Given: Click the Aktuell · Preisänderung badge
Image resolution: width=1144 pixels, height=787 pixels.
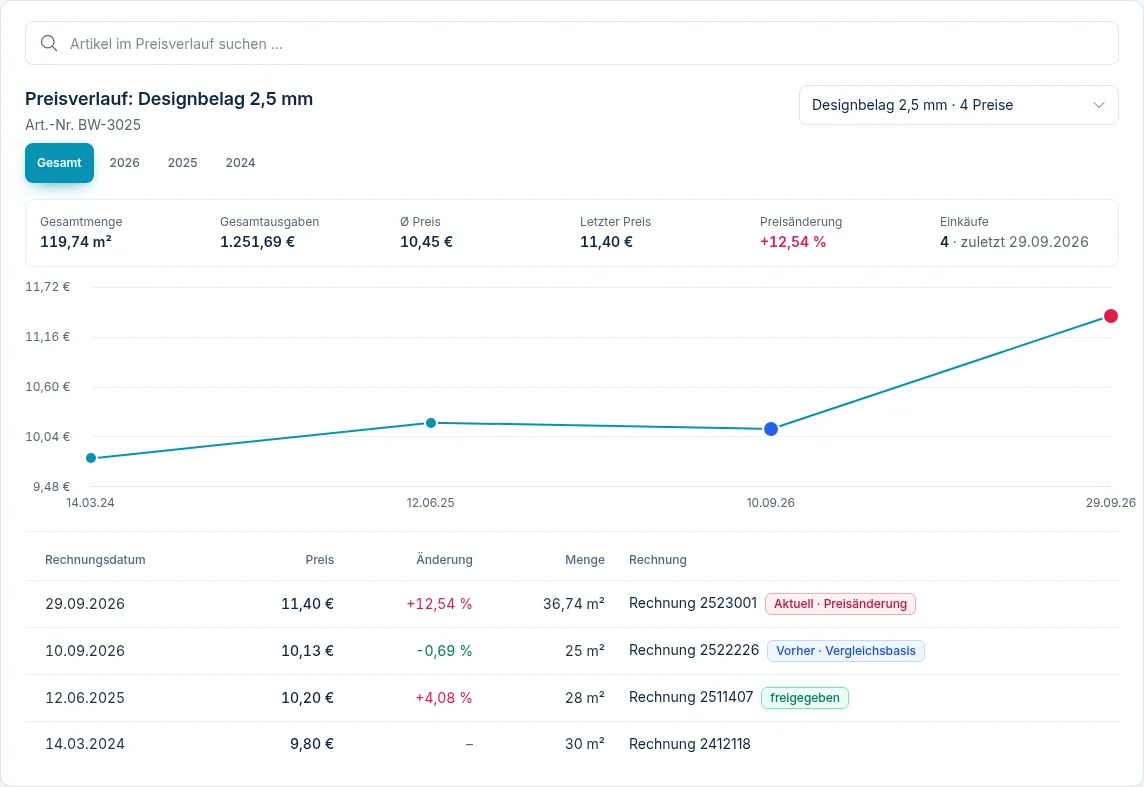Looking at the screenshot, I should click(840, 604).
